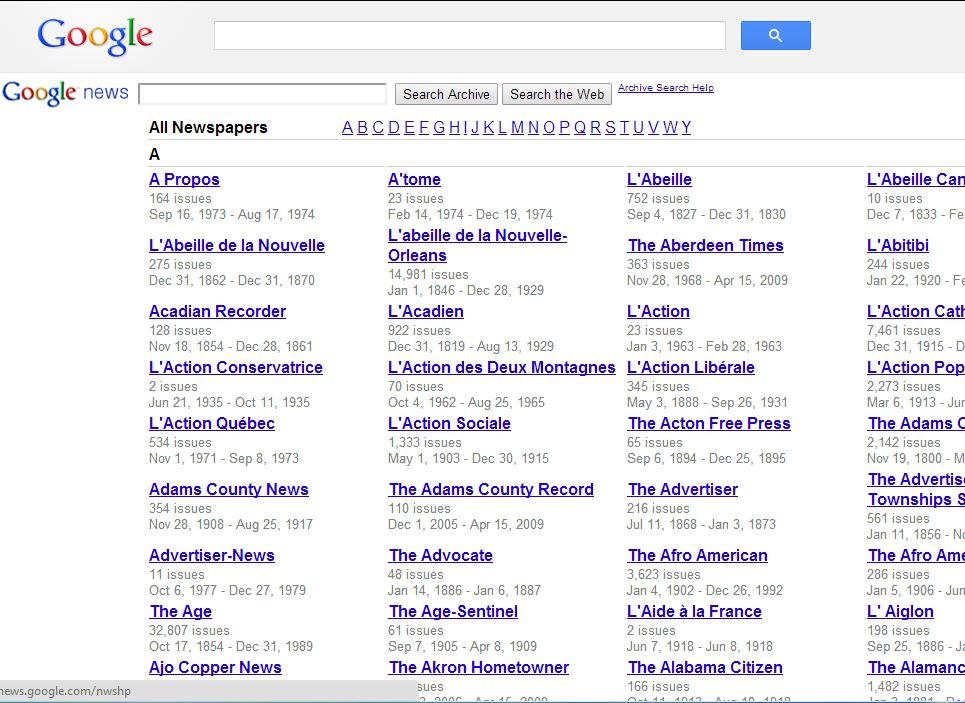The width and height of the screenshot is (965, 703).
Task: Open Acadian Recorder newspaper link
Action: 217,312
